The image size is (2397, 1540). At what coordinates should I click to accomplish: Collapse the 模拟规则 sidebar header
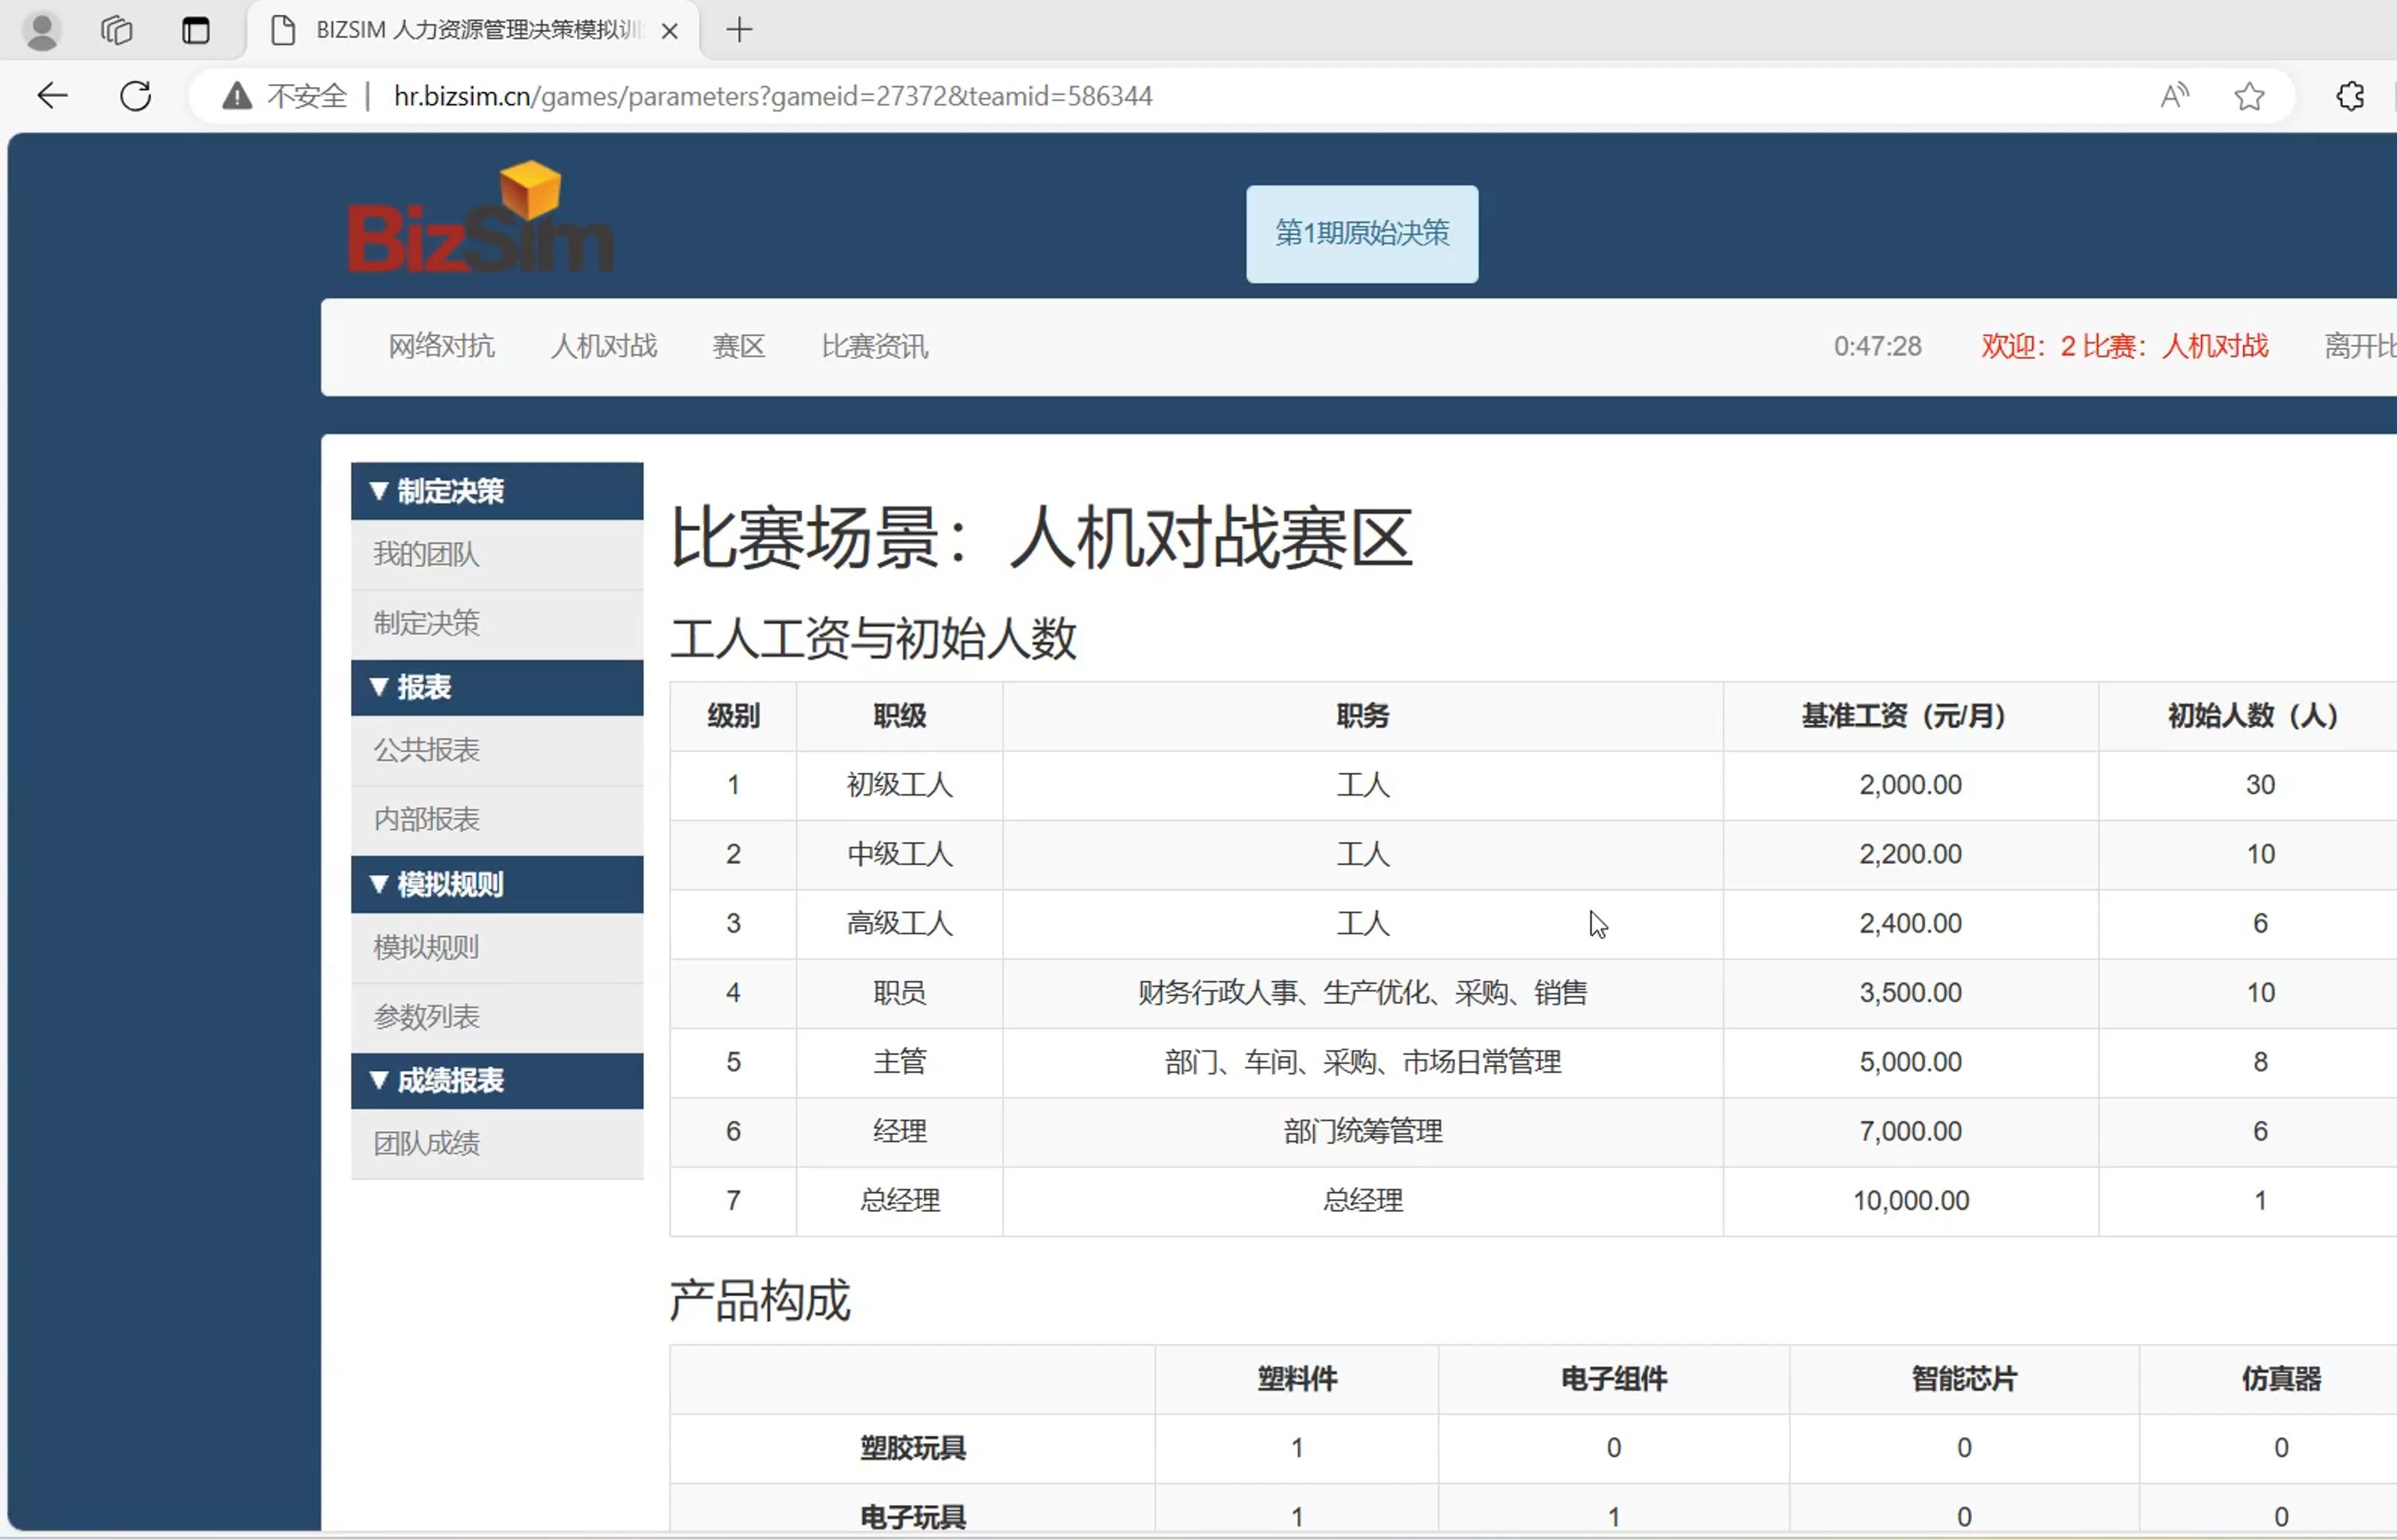(x=497, y=884)
